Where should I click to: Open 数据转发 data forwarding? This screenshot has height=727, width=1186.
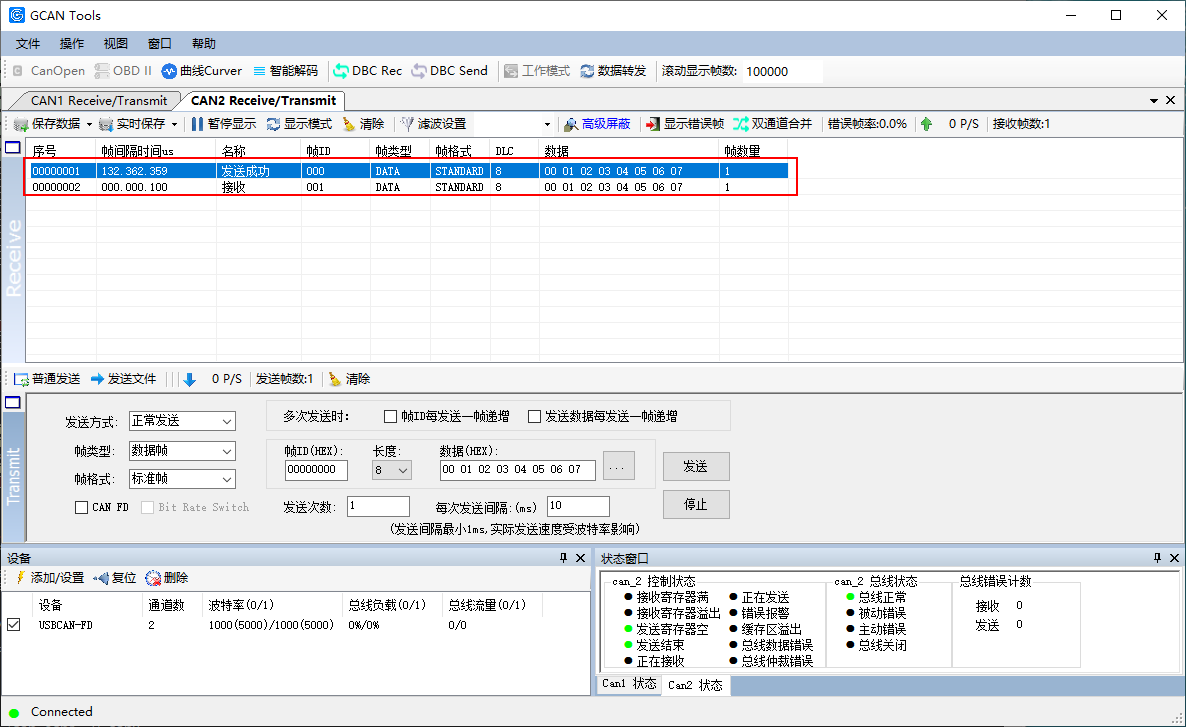[613, 71]
